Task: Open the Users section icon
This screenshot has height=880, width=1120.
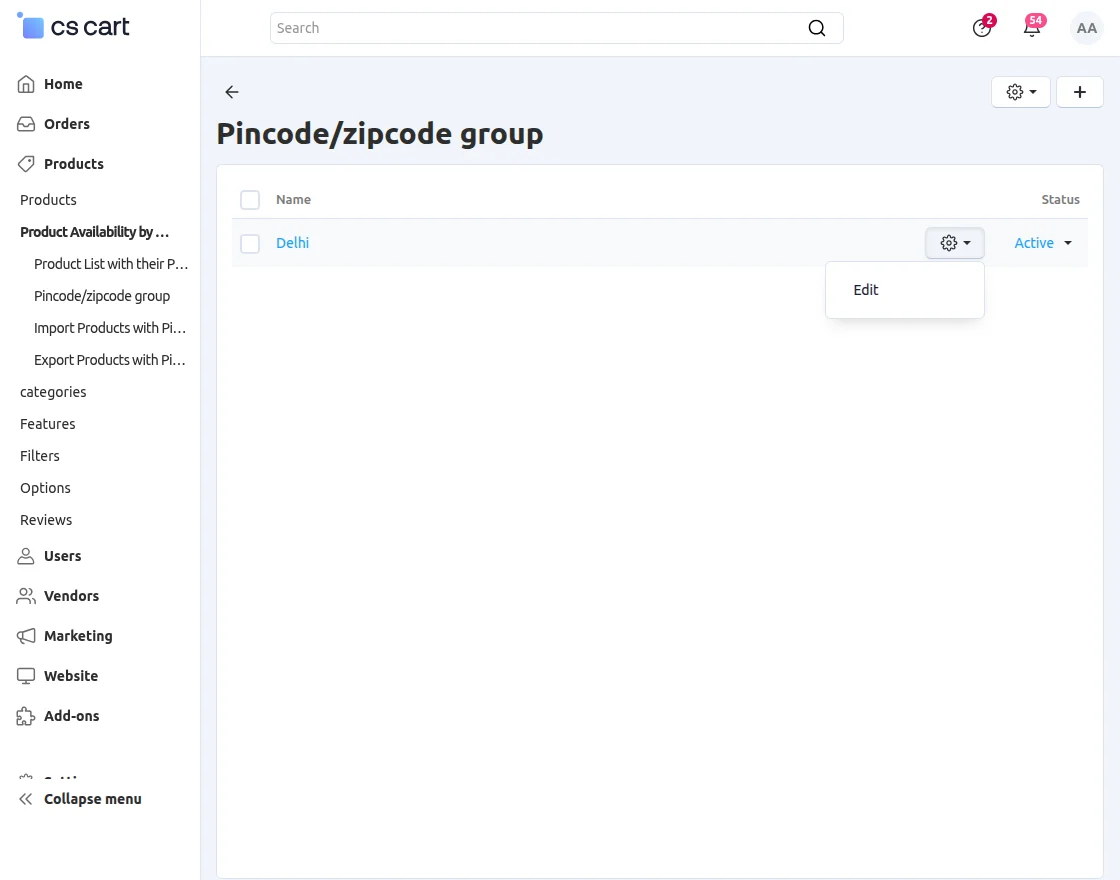Action: (x=25, y=556)
